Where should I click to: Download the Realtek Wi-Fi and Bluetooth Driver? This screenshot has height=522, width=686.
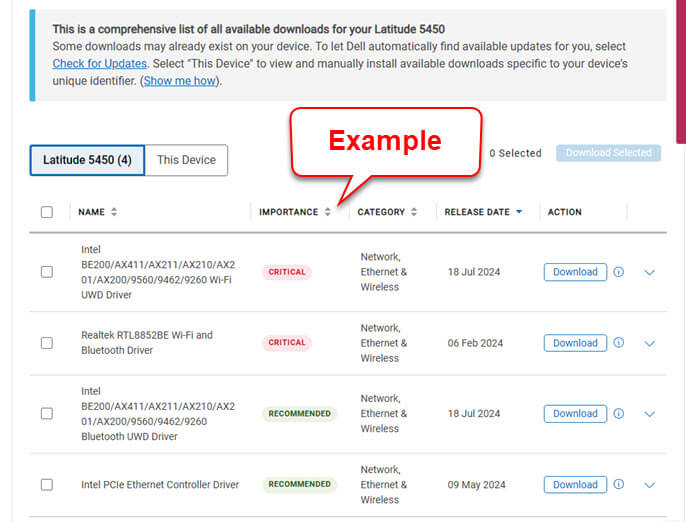(575, 343)
